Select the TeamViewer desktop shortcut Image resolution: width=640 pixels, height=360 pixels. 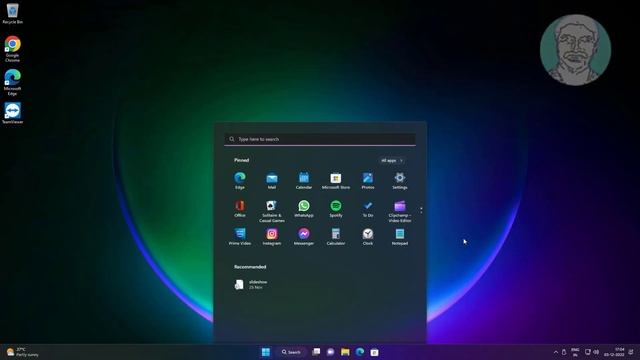click(13, 113)
